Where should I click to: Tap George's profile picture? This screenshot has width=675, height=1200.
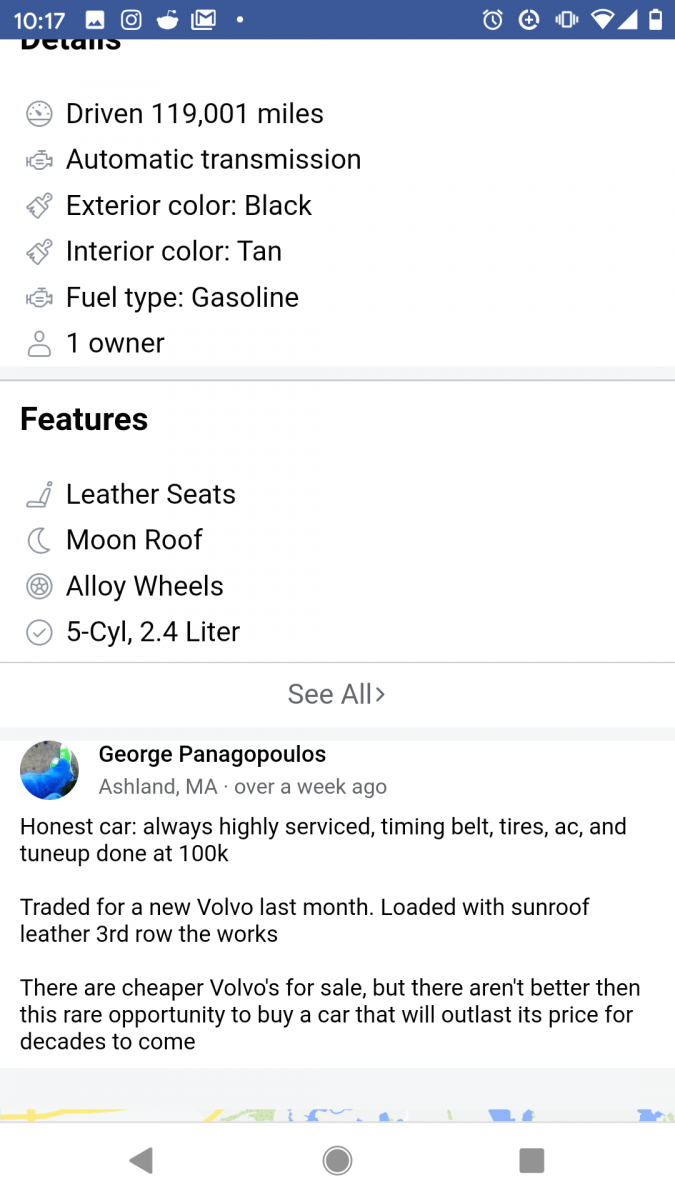49,770
